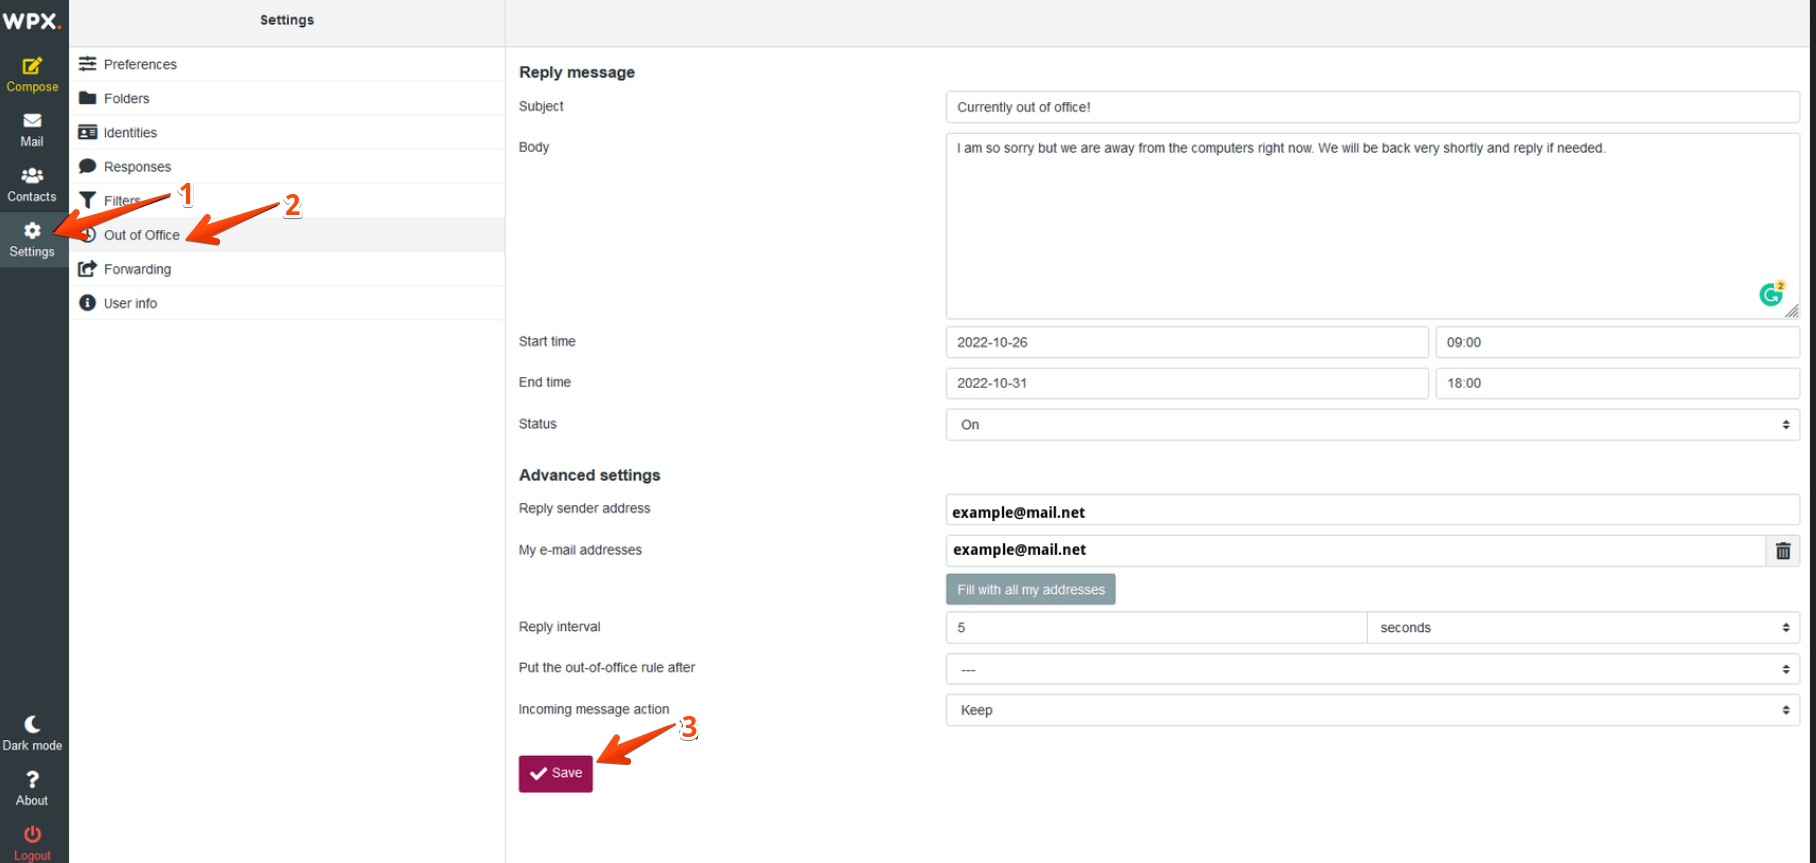
Task: Click the Start time date field
Action: click(1186, 342)
